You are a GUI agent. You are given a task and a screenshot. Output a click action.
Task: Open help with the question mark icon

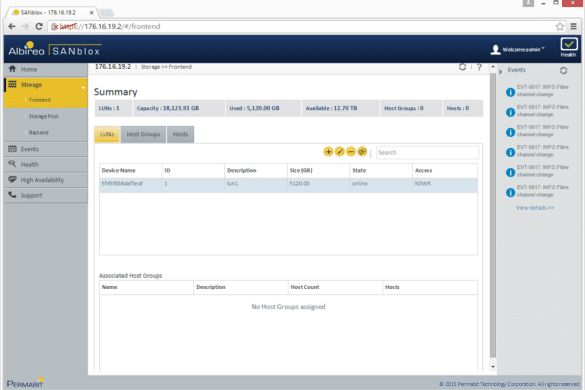[479, 67]
